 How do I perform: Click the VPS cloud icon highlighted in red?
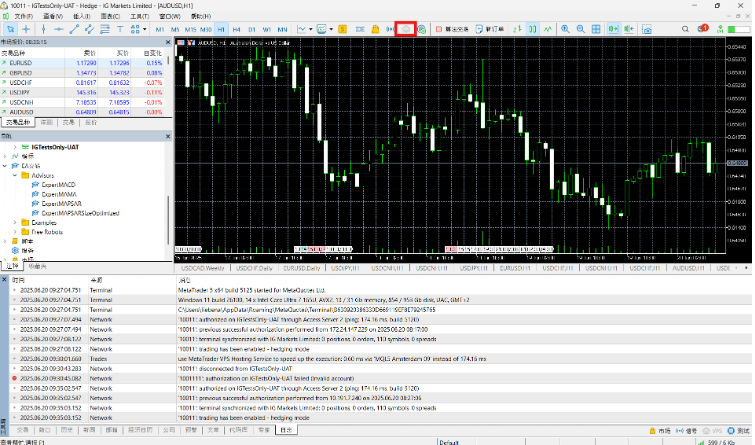405,30
